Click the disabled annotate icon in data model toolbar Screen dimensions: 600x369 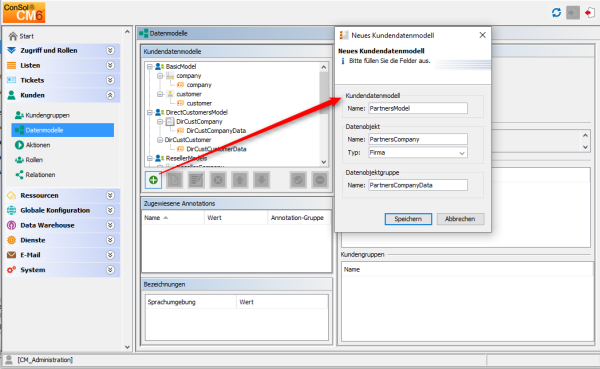pos(196,180)
